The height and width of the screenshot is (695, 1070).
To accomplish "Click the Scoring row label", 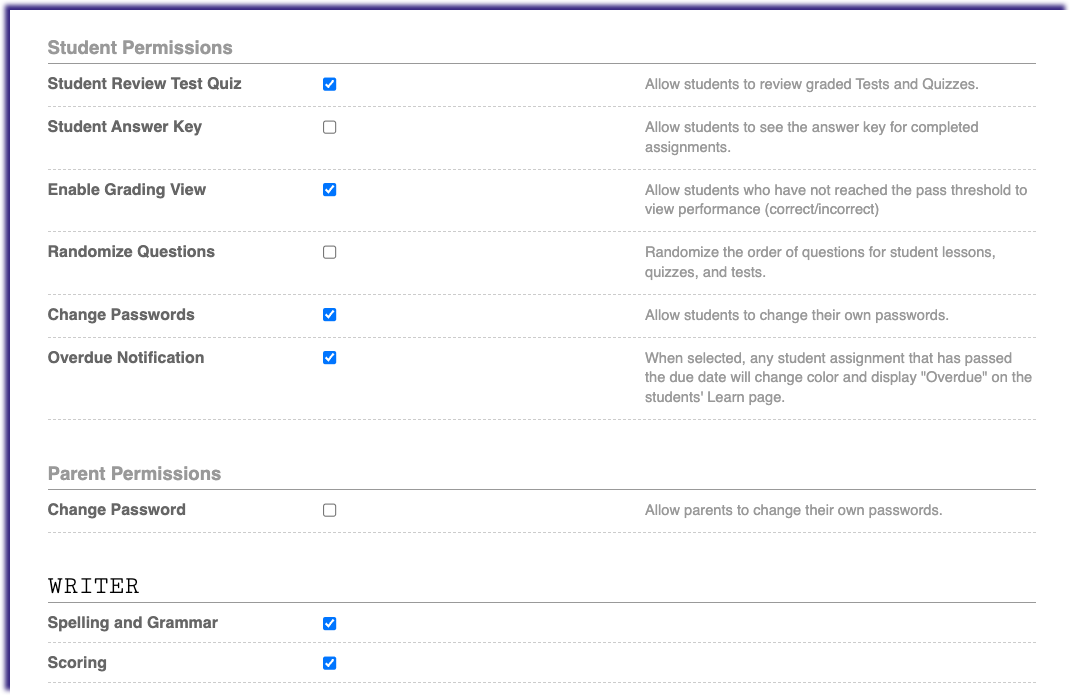I will point(77,662).
